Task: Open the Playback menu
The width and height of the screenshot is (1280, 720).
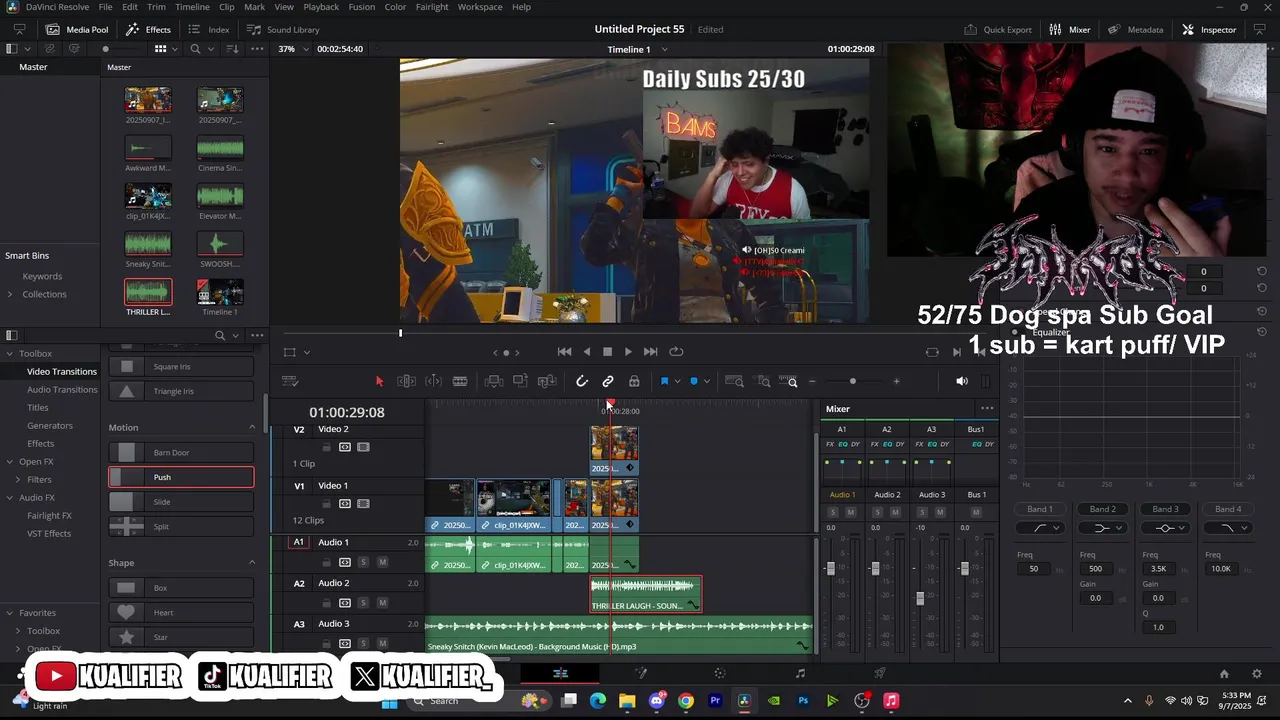Action: click(x=321, y=7)
